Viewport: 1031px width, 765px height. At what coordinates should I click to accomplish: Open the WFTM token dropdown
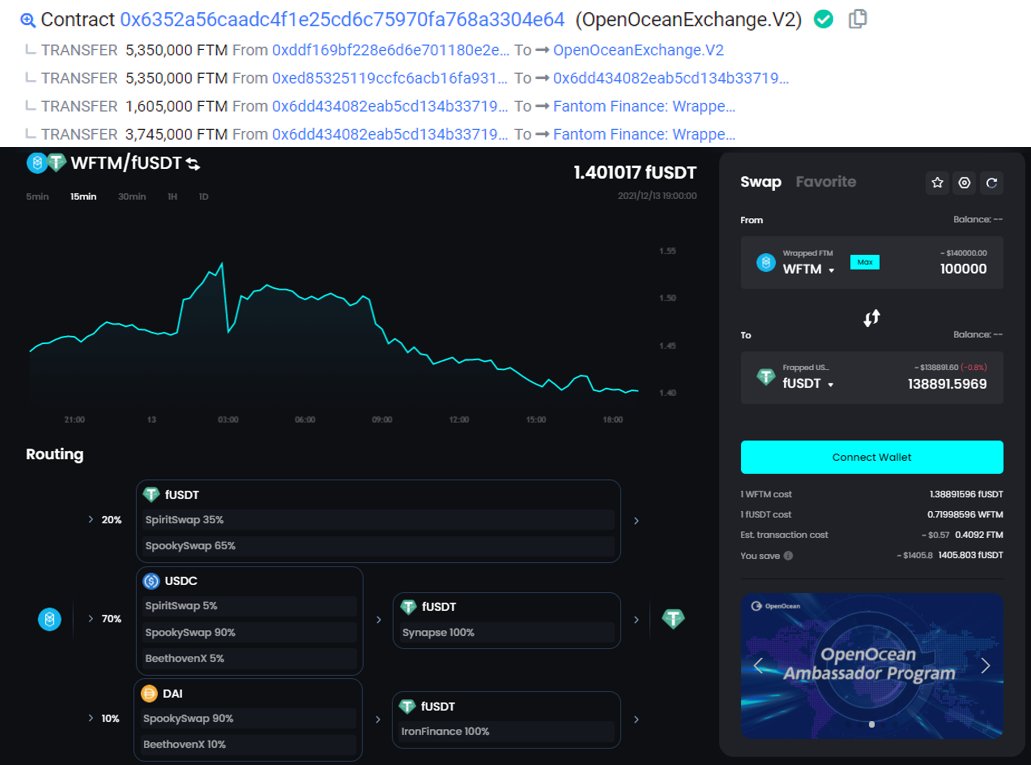pos(808,269)
